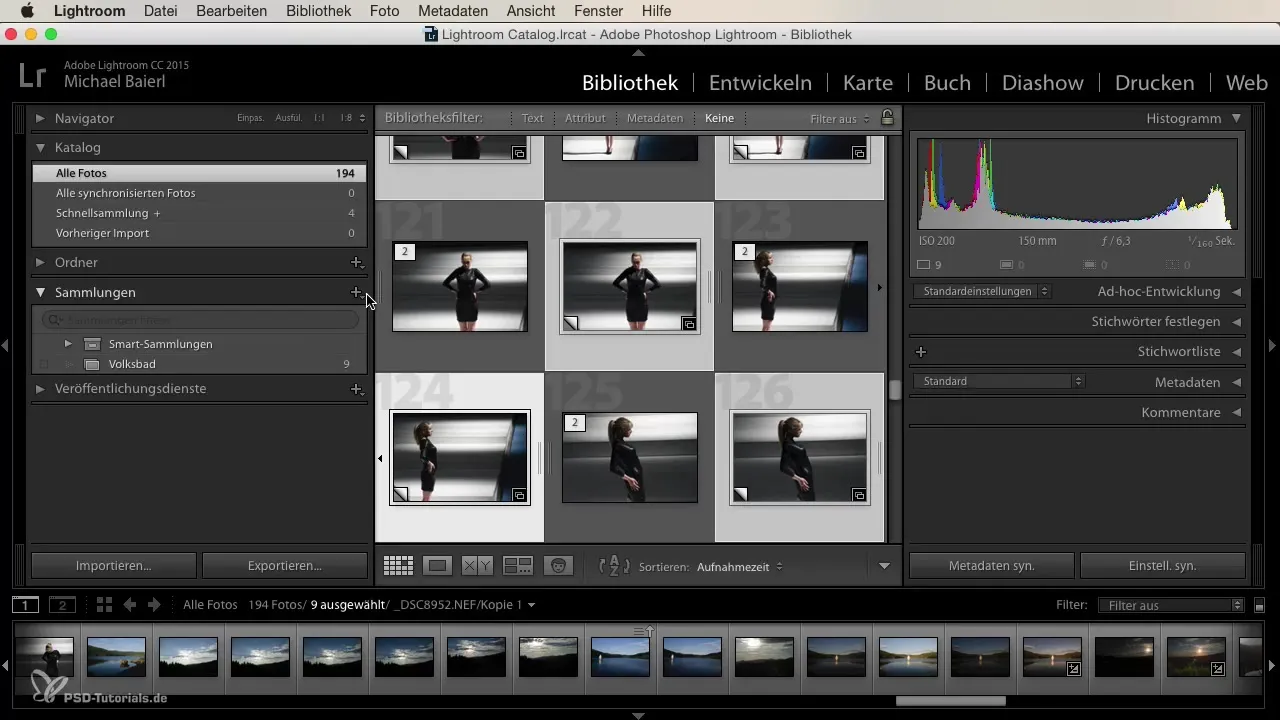Hide the left panel group arrow
The height and width of the screenshot is (720, 1280).
(6, 345)
